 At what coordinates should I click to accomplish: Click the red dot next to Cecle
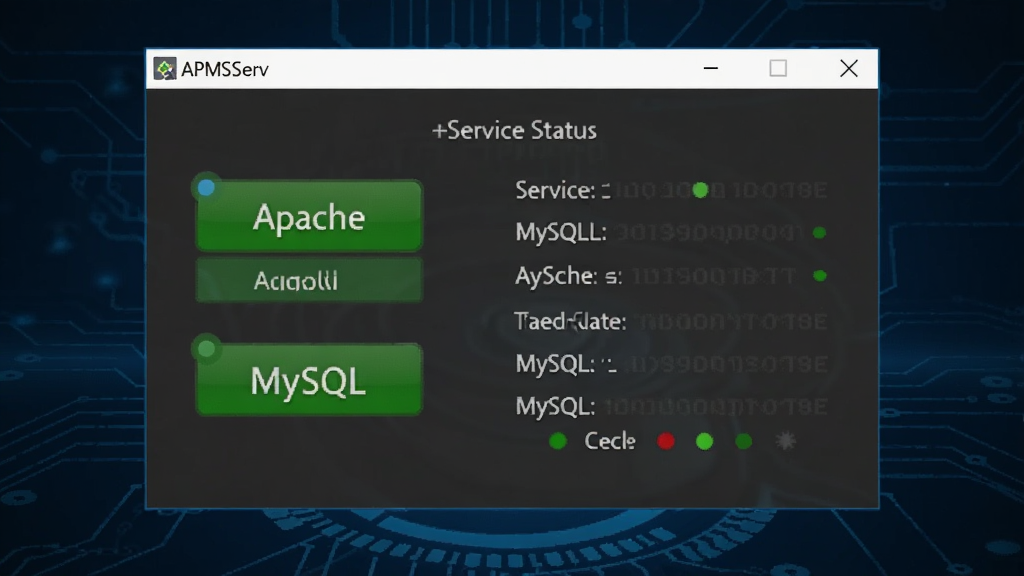(x=666, y=441)
